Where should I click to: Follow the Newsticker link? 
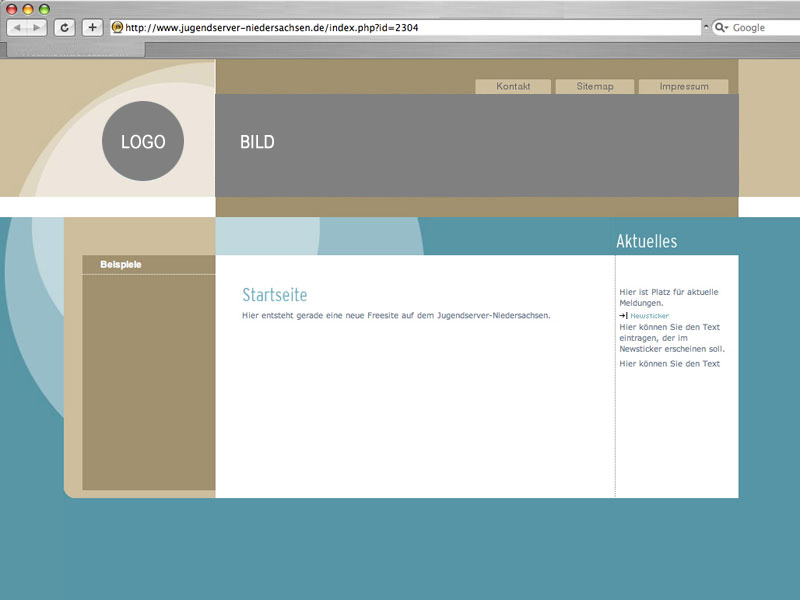[650, 316]
